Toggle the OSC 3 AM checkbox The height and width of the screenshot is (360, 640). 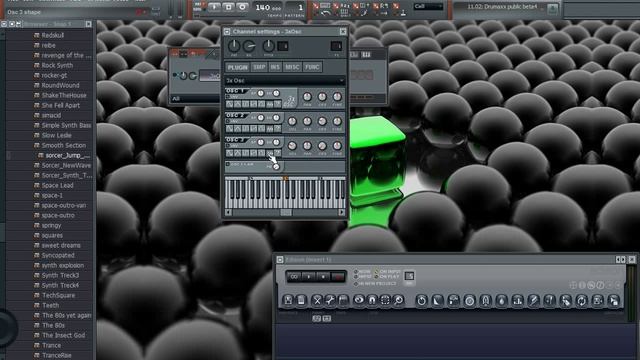tap(228, 164)
